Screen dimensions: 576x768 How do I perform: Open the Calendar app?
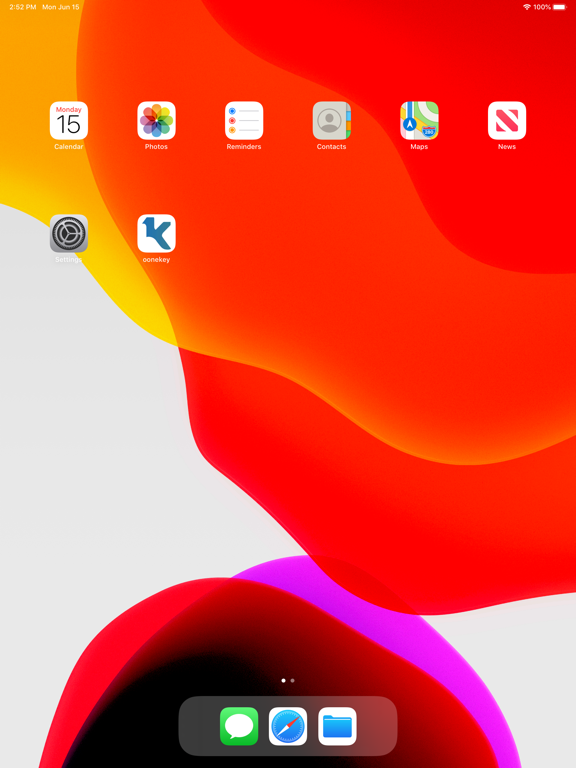point(69,120)
